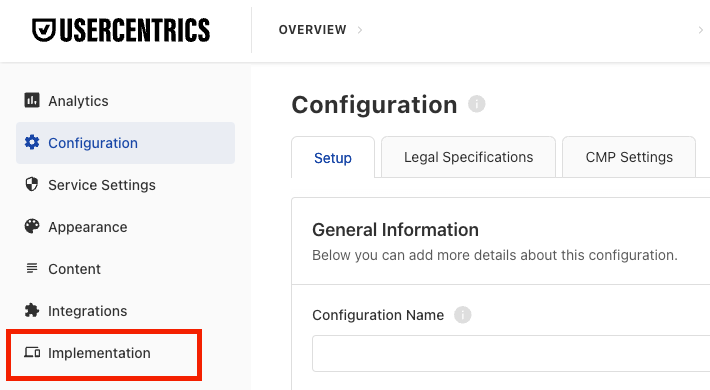Click the Usercentrics logo

click(x=121, y=30)
